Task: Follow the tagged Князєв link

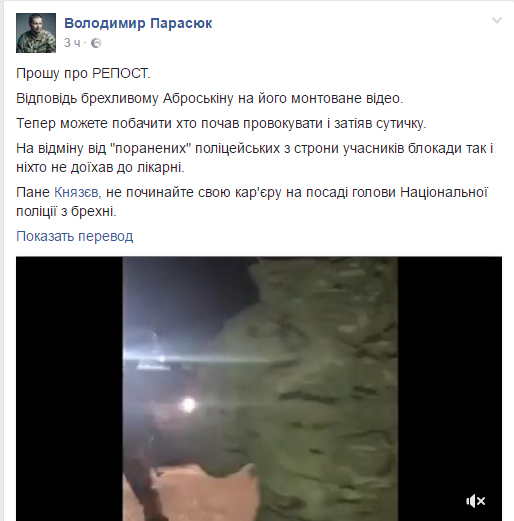Action: [x=77, y=192]
